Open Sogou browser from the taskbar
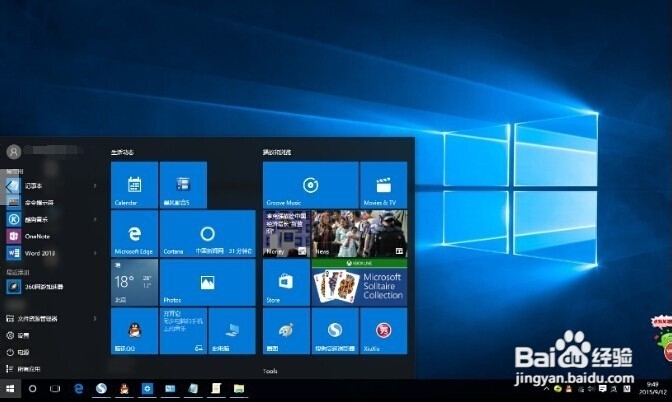The height and width of the screenshot is (402, 672). click(x=101, y=389)
